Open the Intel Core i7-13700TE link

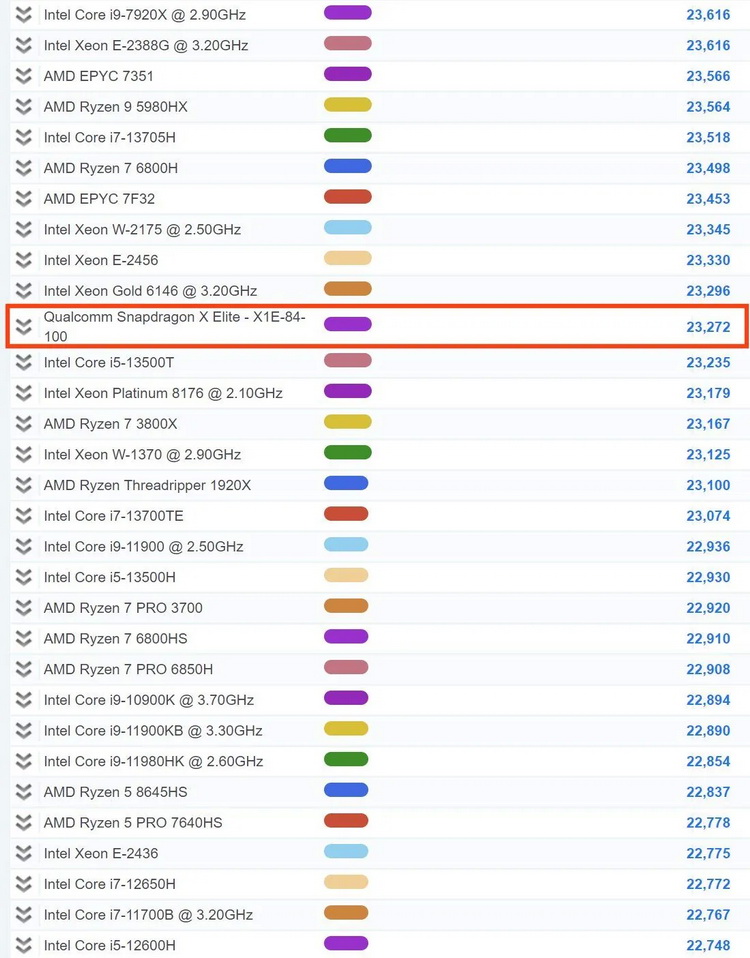114,516
